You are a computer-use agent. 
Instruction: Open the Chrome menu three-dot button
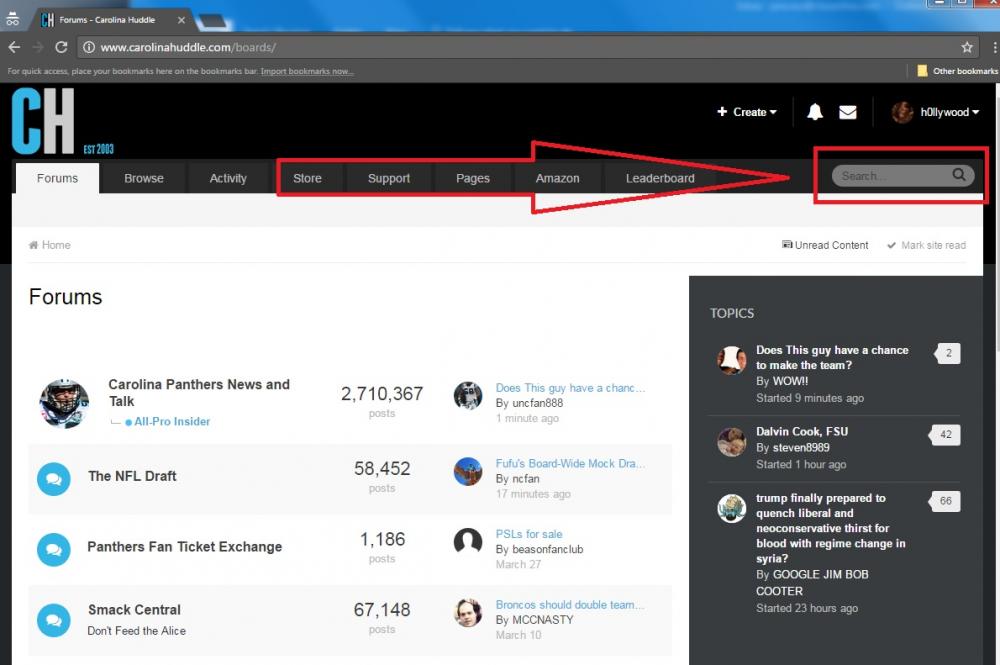click(x=994, y=47)
